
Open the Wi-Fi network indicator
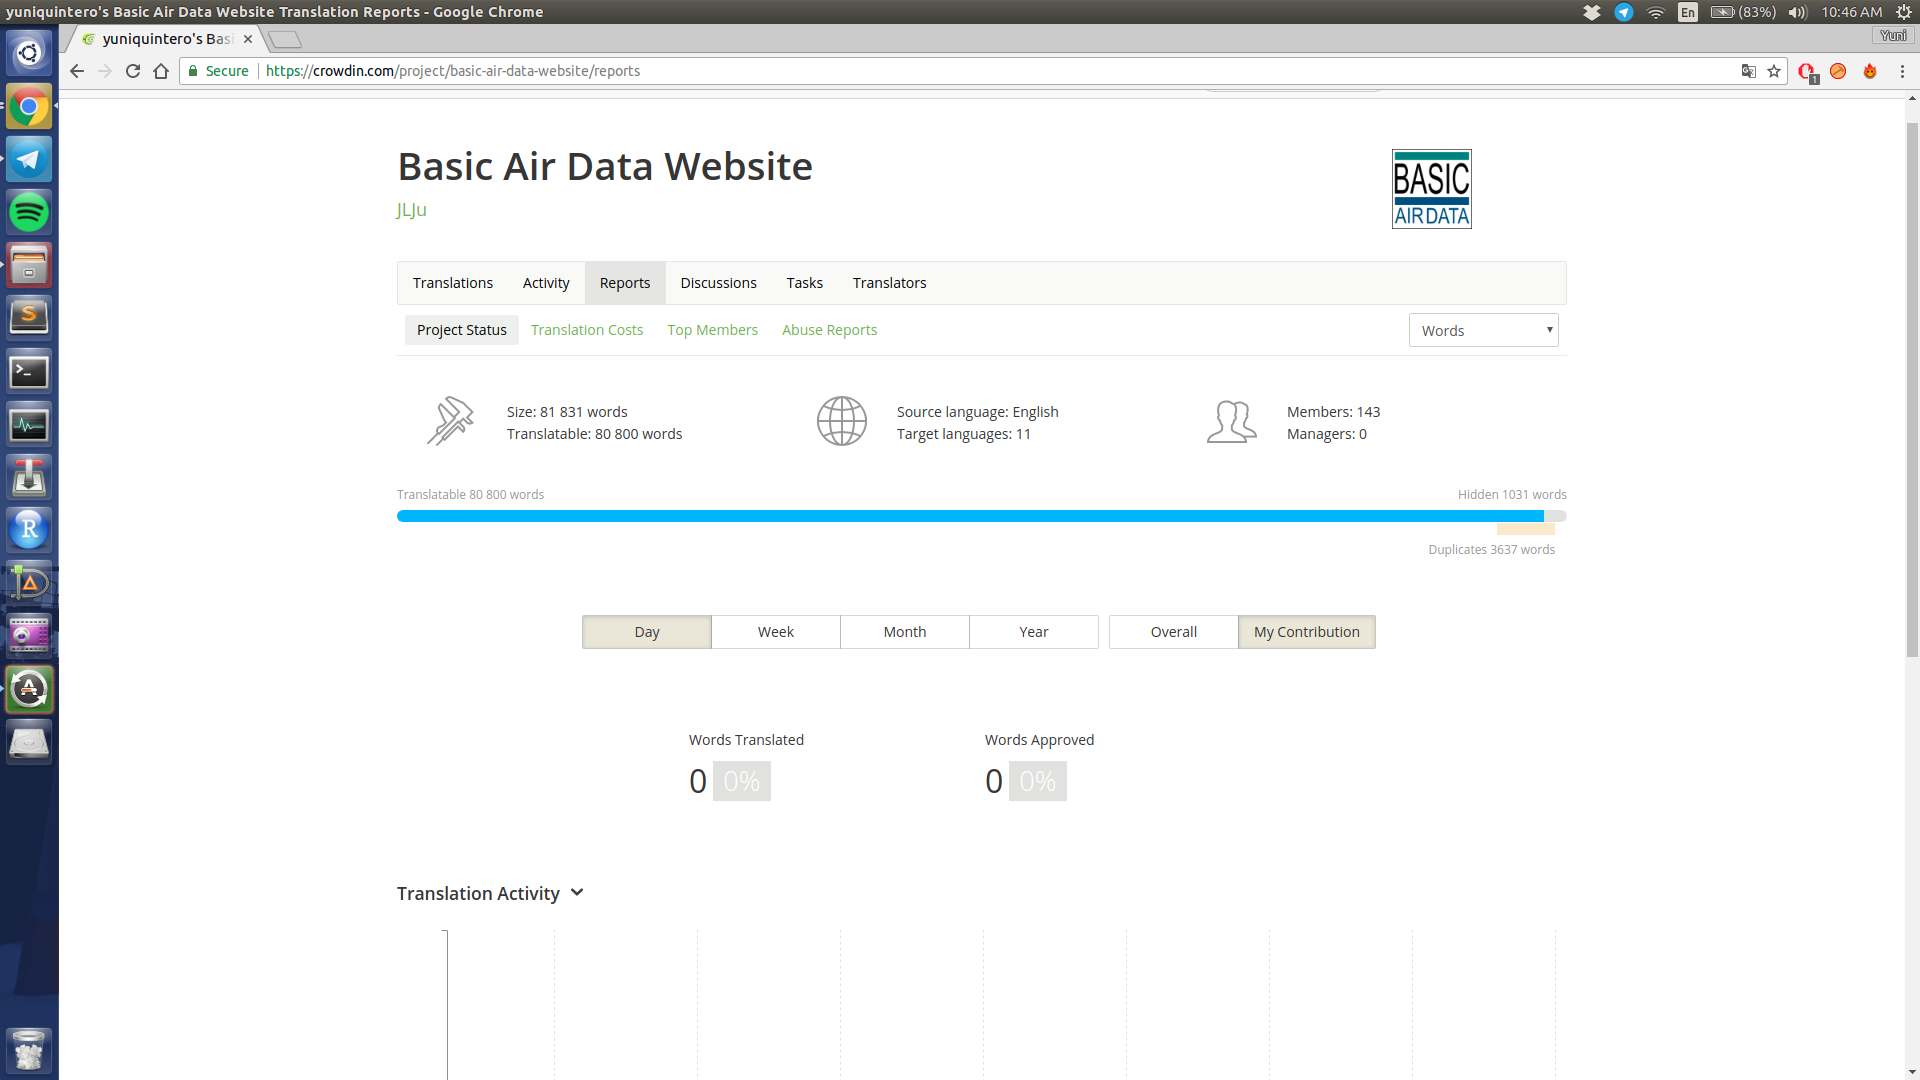1656,12
